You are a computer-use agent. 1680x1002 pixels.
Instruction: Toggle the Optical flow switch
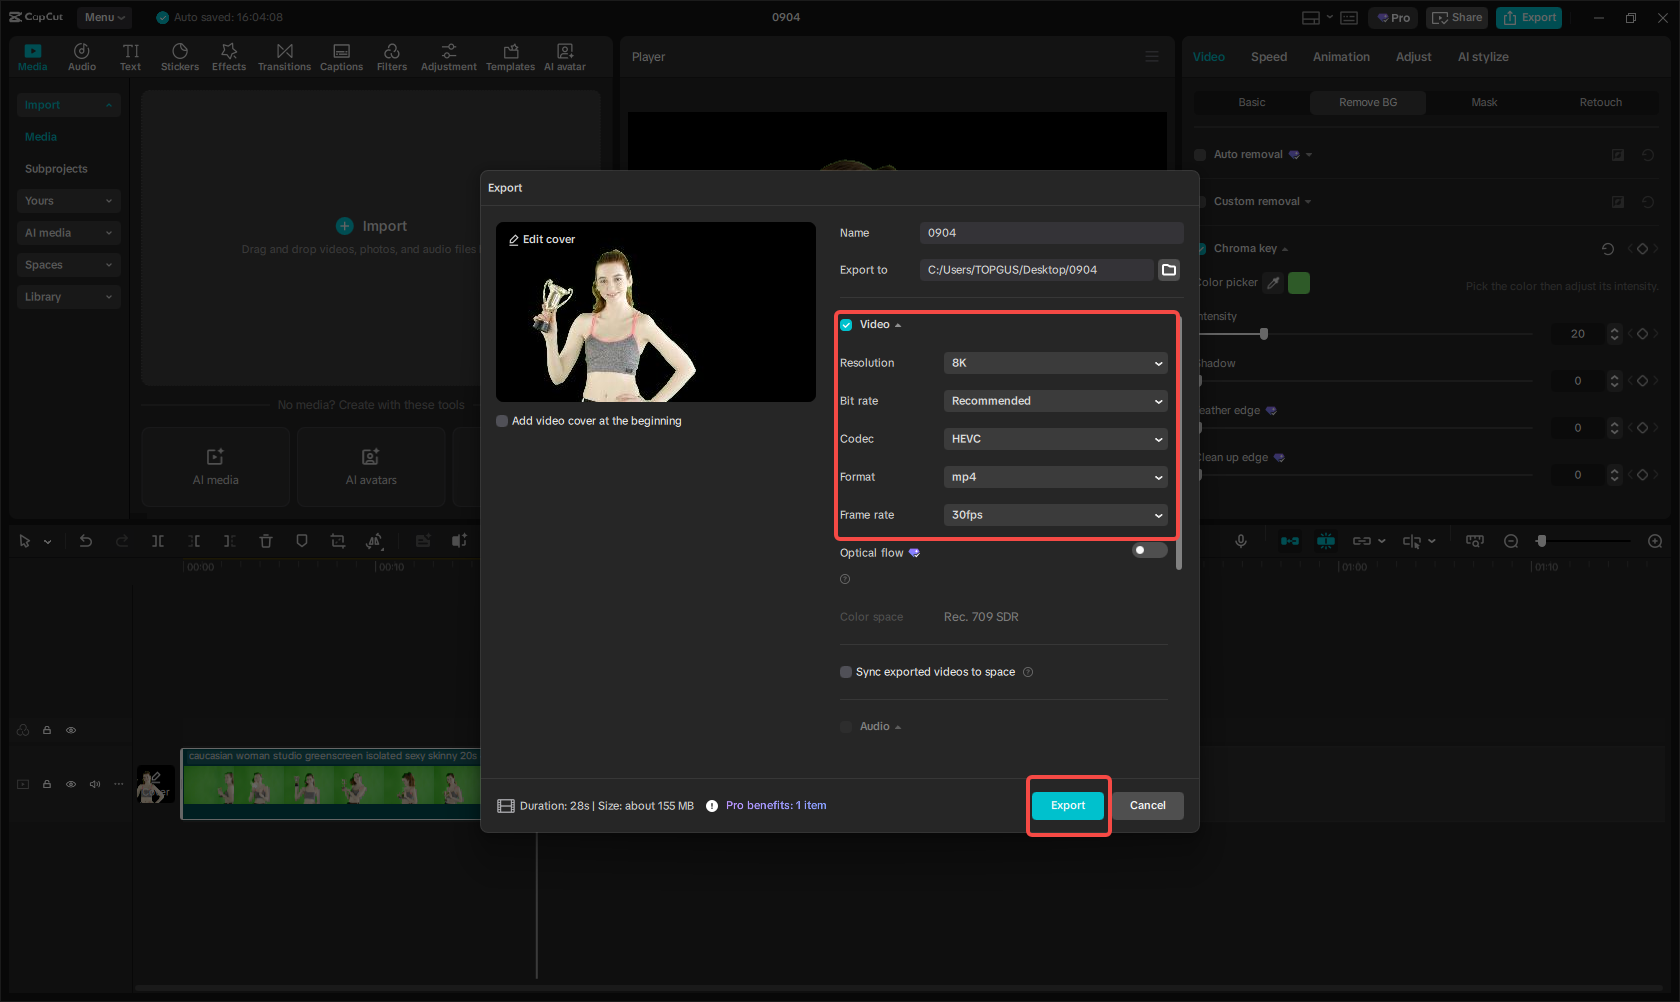pyautogui.click(x=1148, y=550)
